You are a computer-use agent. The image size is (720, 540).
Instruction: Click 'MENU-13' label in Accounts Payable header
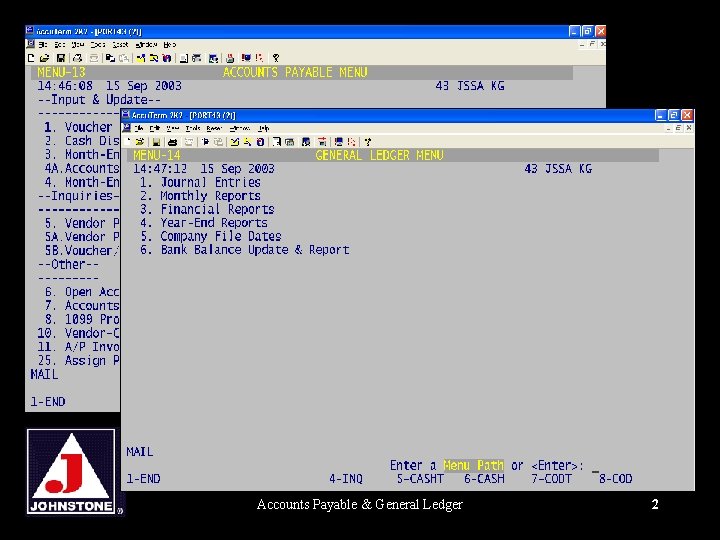click(61, 73)
